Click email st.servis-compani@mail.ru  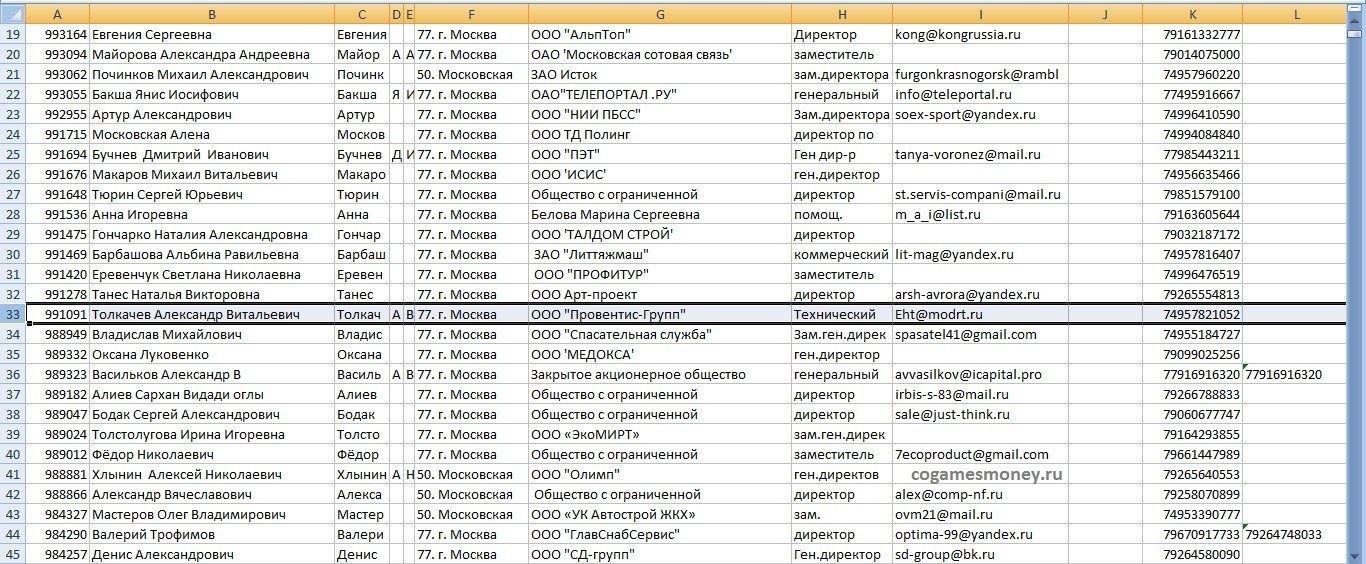pyautogui.click(x=978, y=194)
